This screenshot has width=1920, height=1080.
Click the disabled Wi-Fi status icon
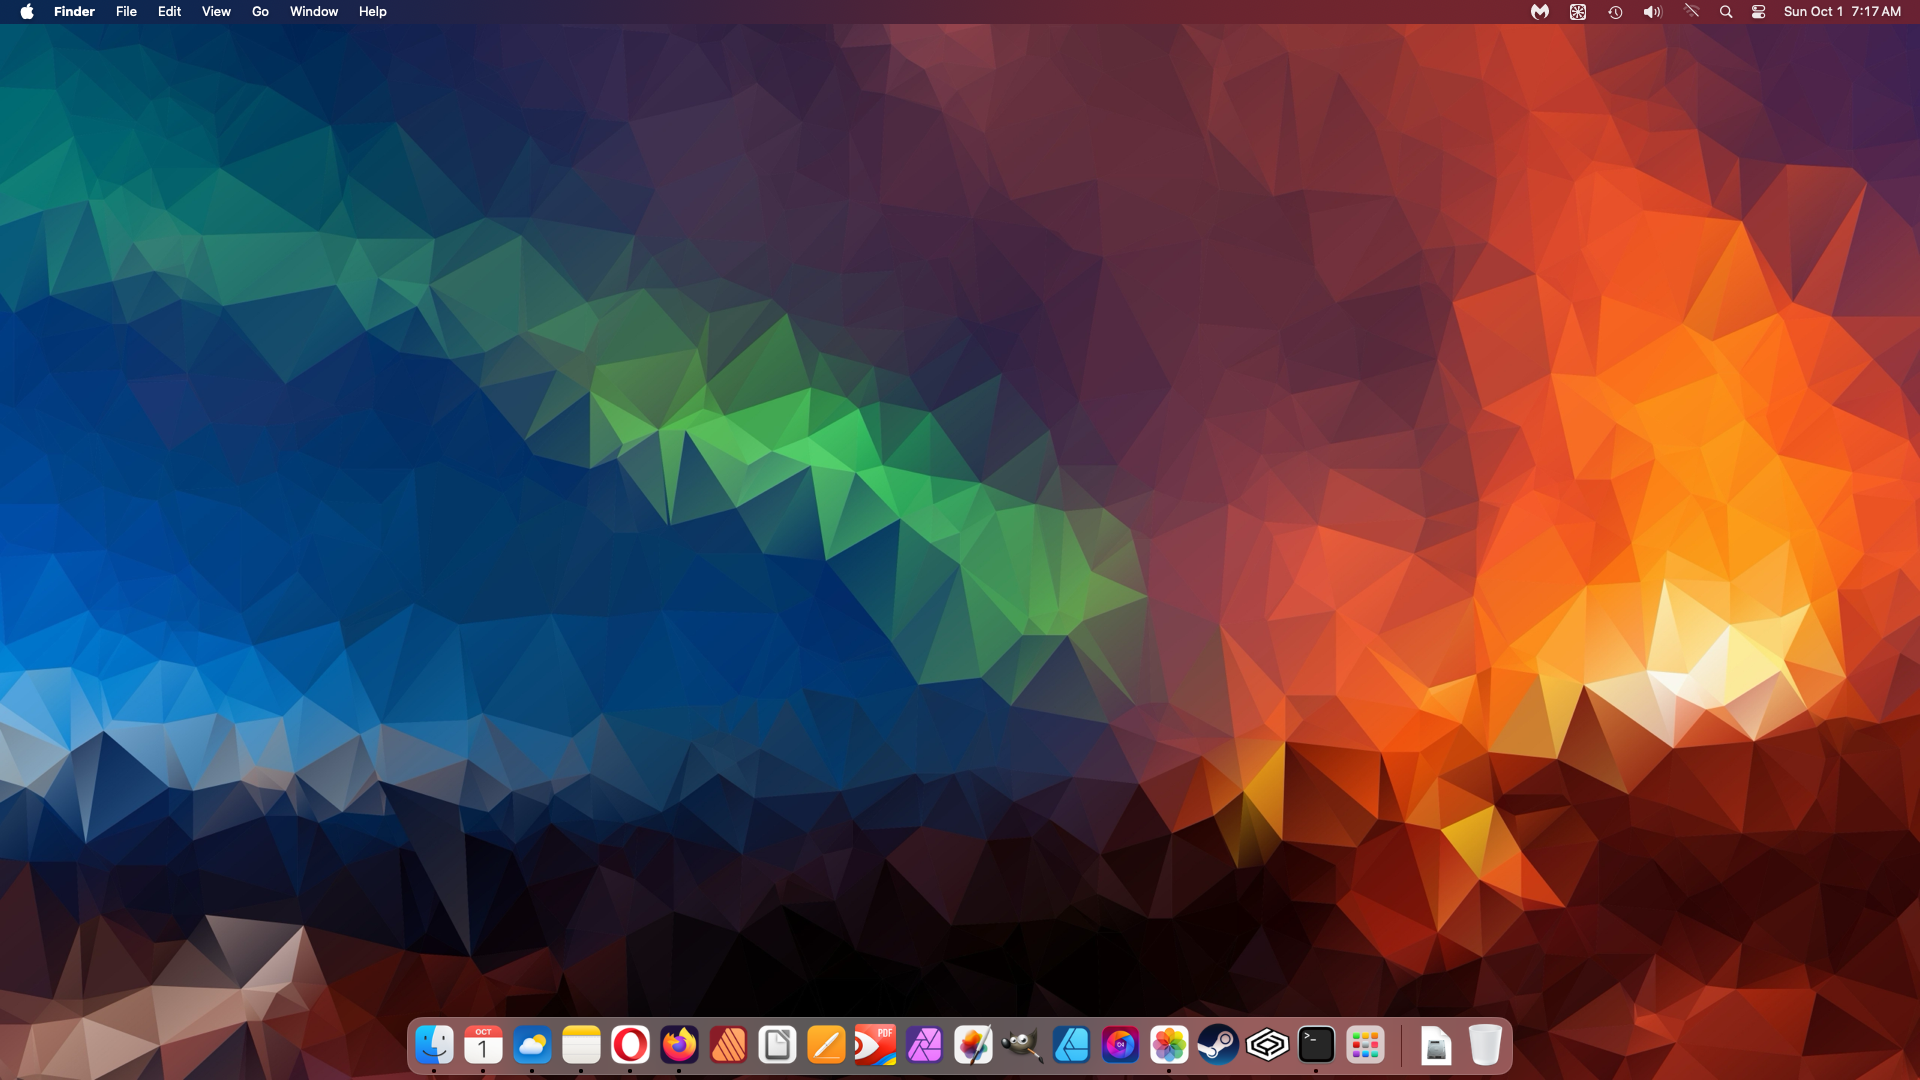tap(1691, 12)
